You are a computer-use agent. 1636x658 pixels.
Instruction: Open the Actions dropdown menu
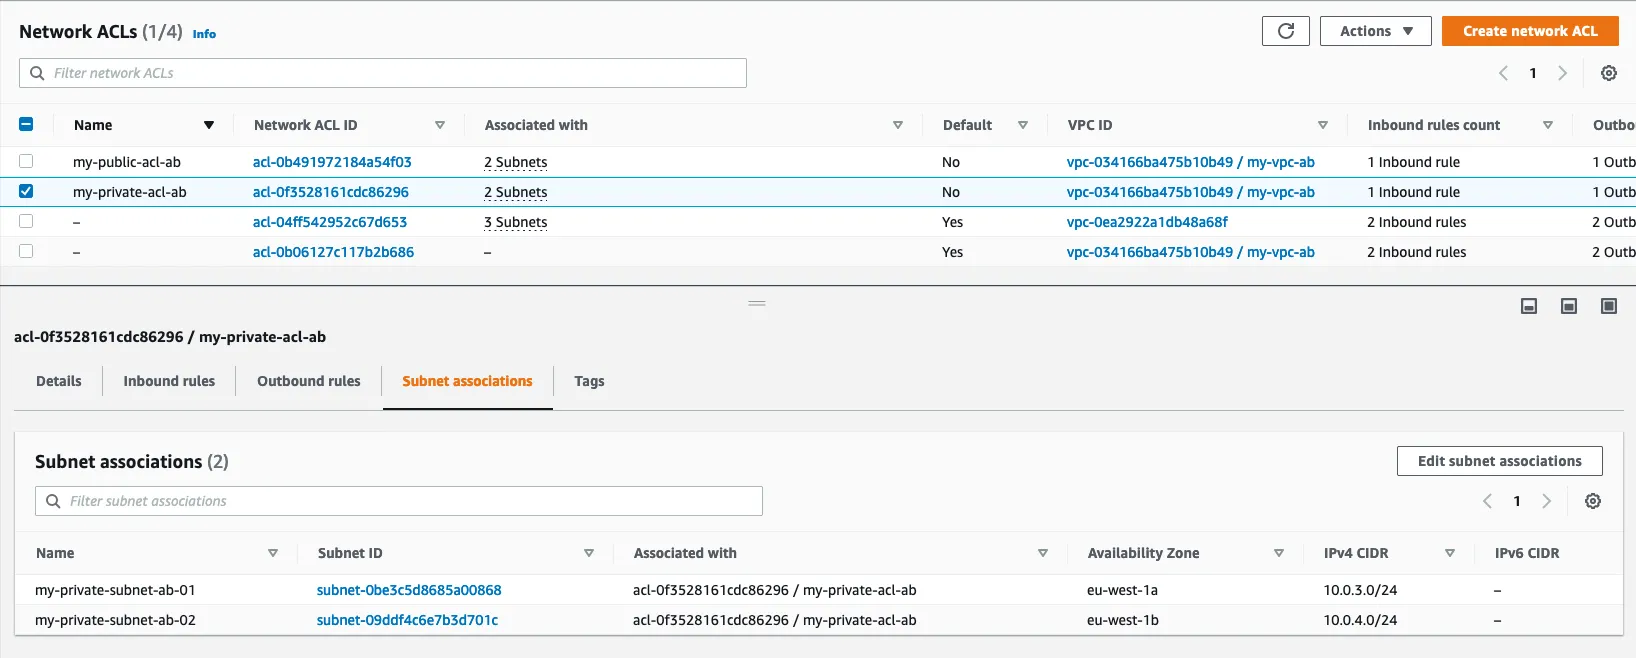coord(1375,31)
